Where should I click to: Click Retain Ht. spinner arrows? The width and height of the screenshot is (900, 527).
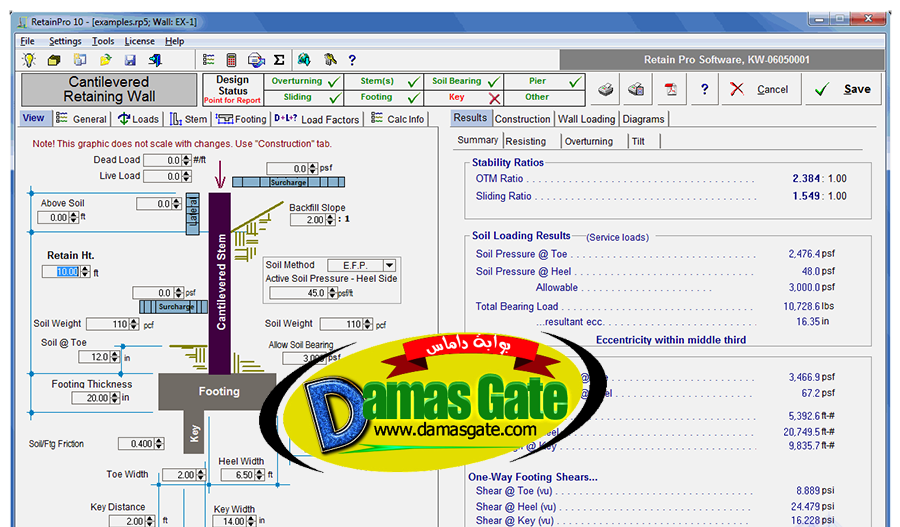pyautogui.click(x=85, y=272)
